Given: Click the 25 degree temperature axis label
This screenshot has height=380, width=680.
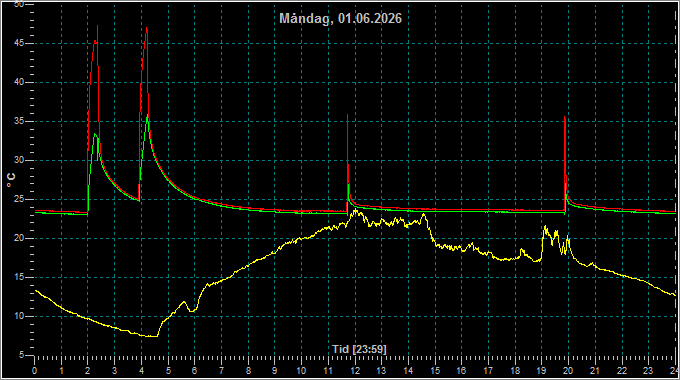Looking at the screenshot, I should pos(19,200).
